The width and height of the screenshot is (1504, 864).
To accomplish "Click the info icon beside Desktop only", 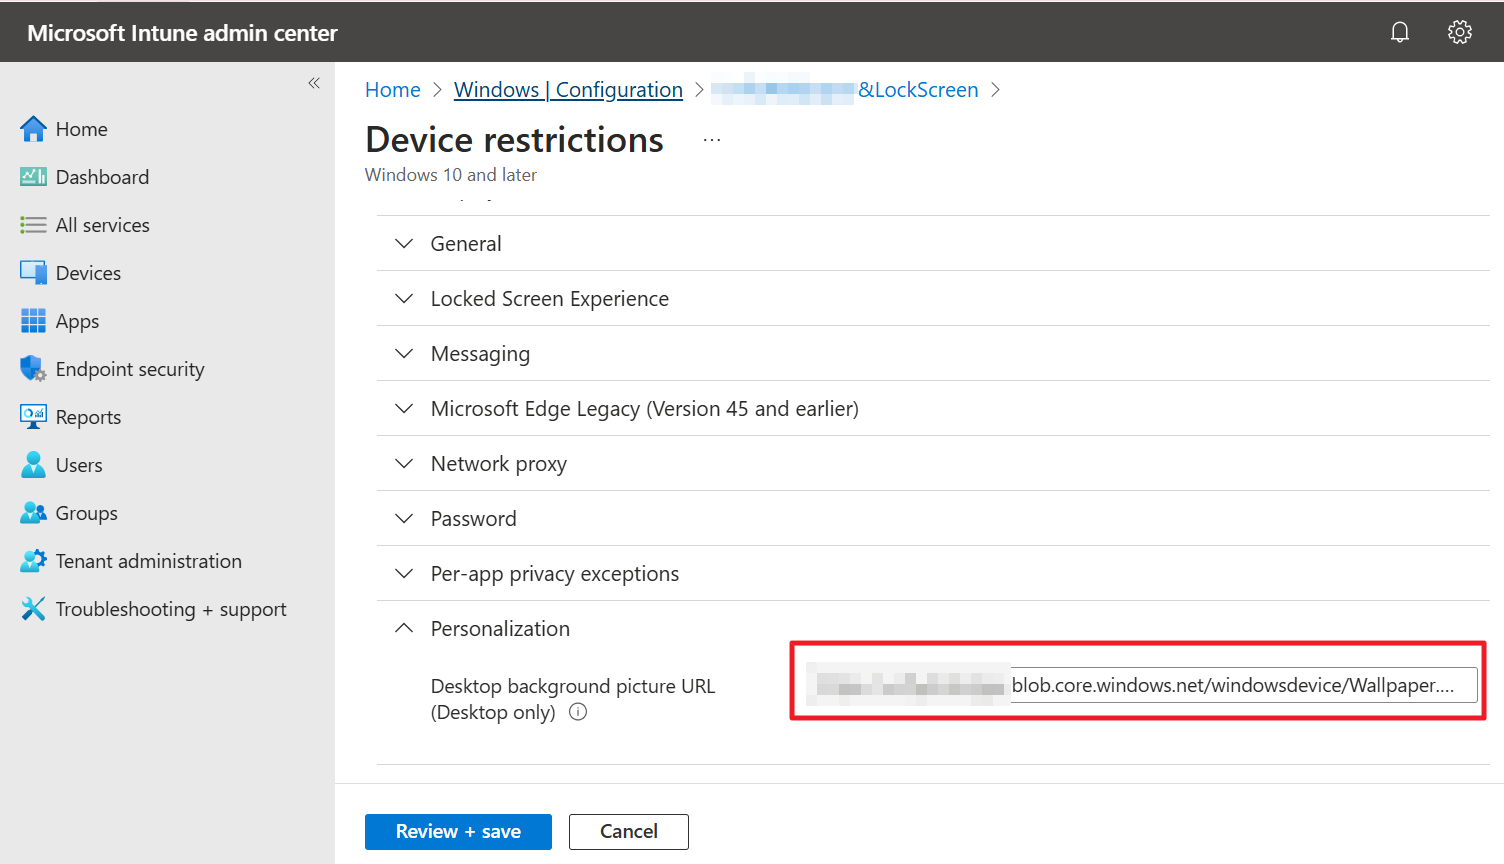I will (x=578, y=712).
